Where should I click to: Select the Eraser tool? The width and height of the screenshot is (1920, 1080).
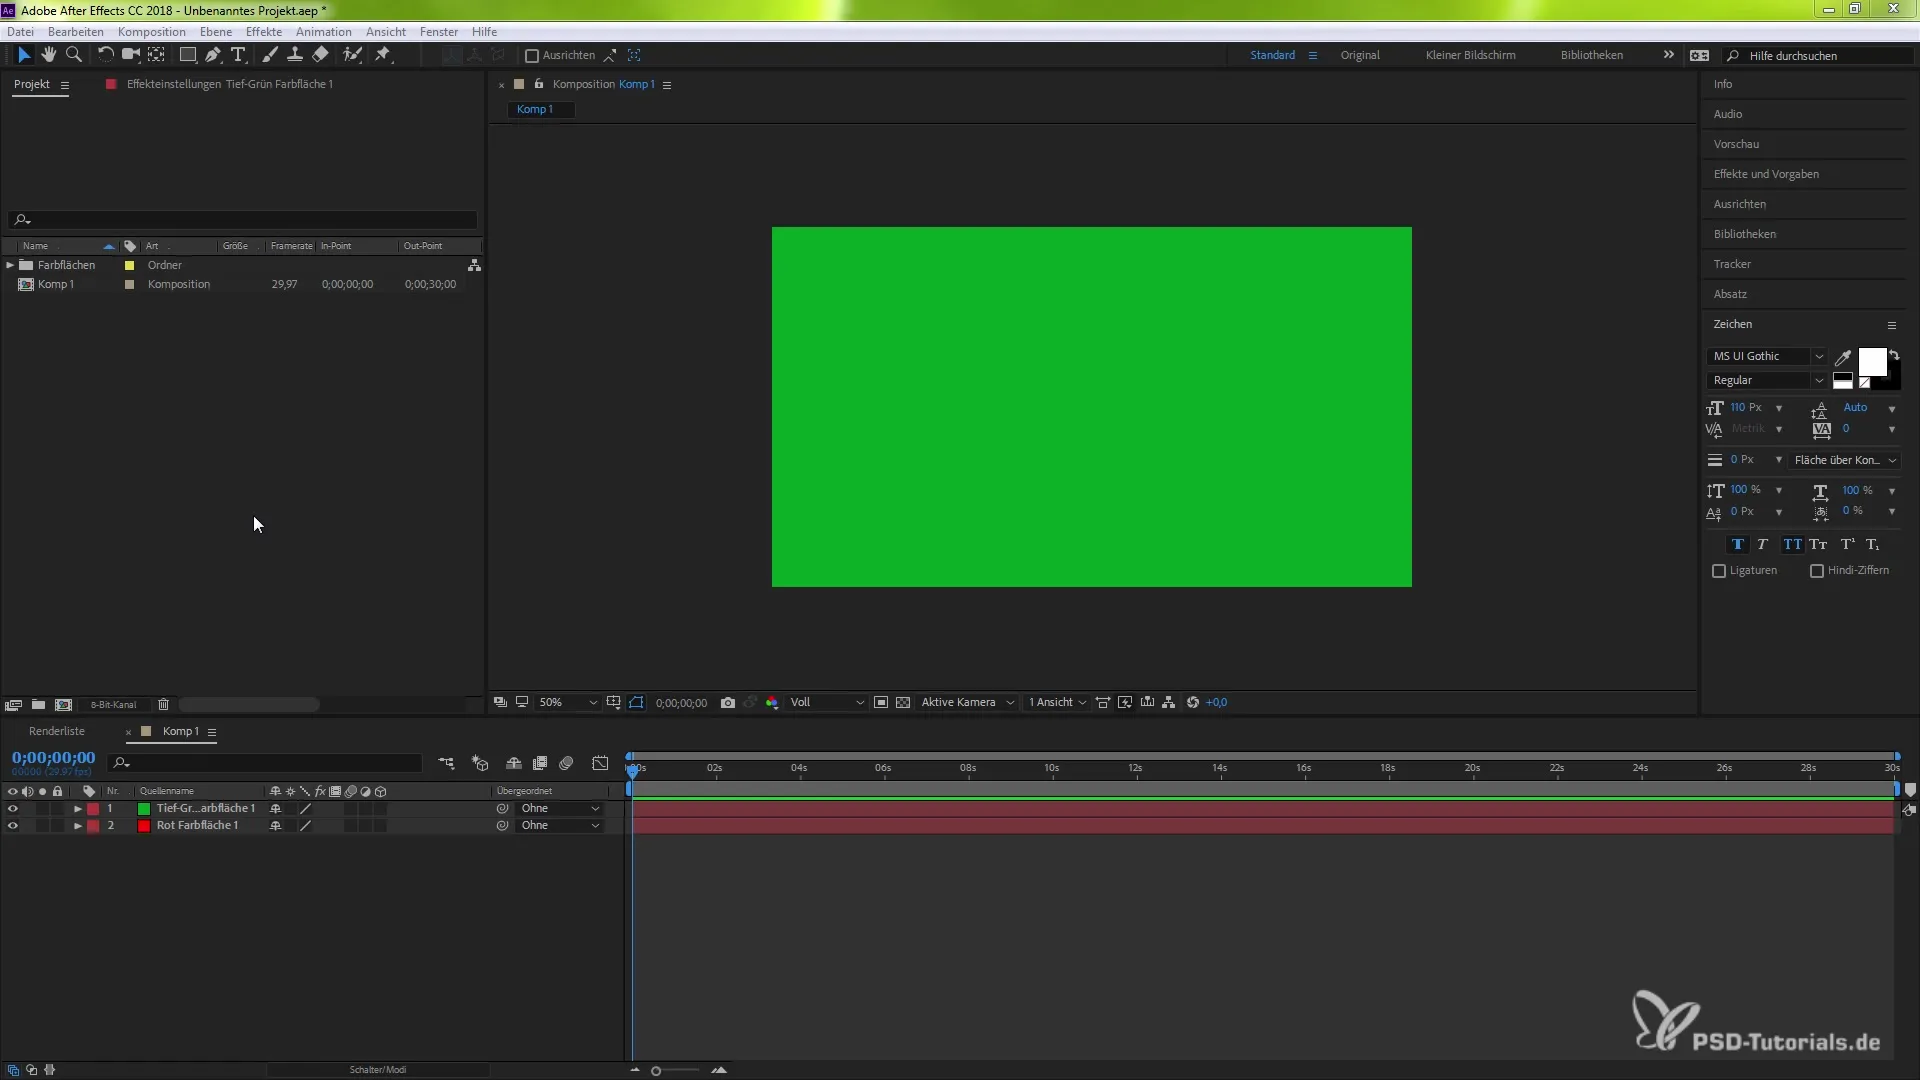[320, 55]
